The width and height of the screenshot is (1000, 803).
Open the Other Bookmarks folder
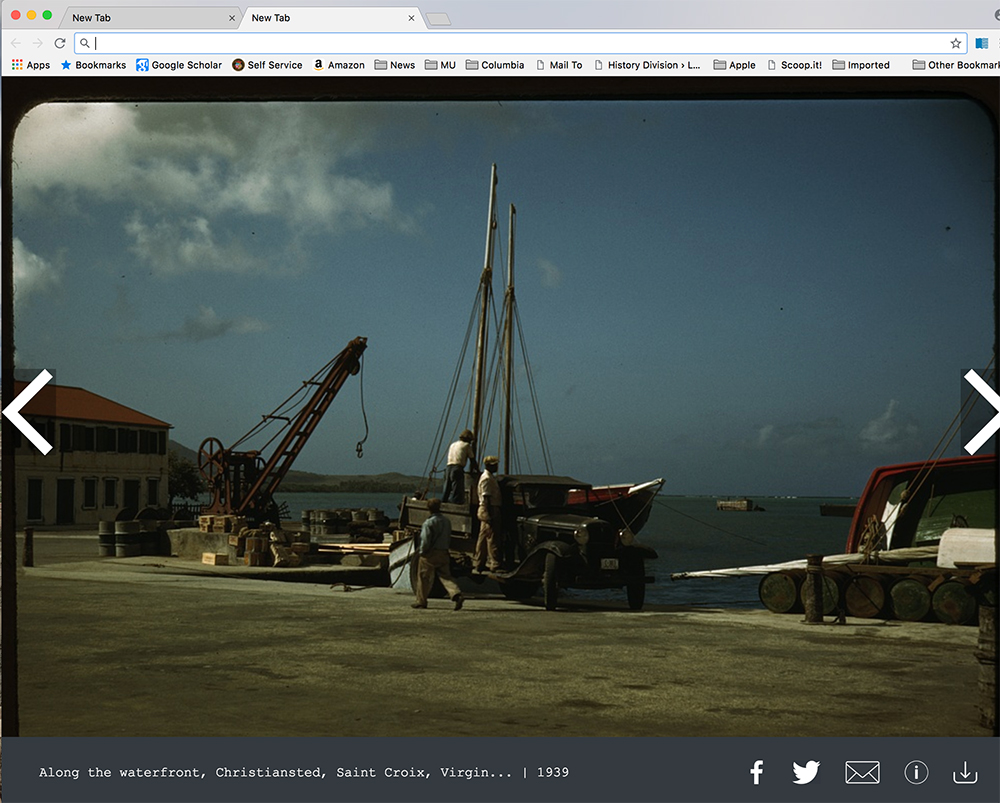click(955, 65)
